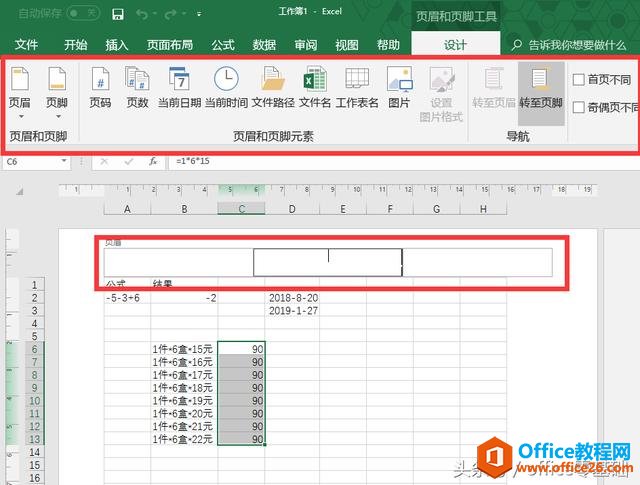Switch to the 数据 tab
Image resolution: width=640 pixels, height=485 pixels.
pos(264,44)
